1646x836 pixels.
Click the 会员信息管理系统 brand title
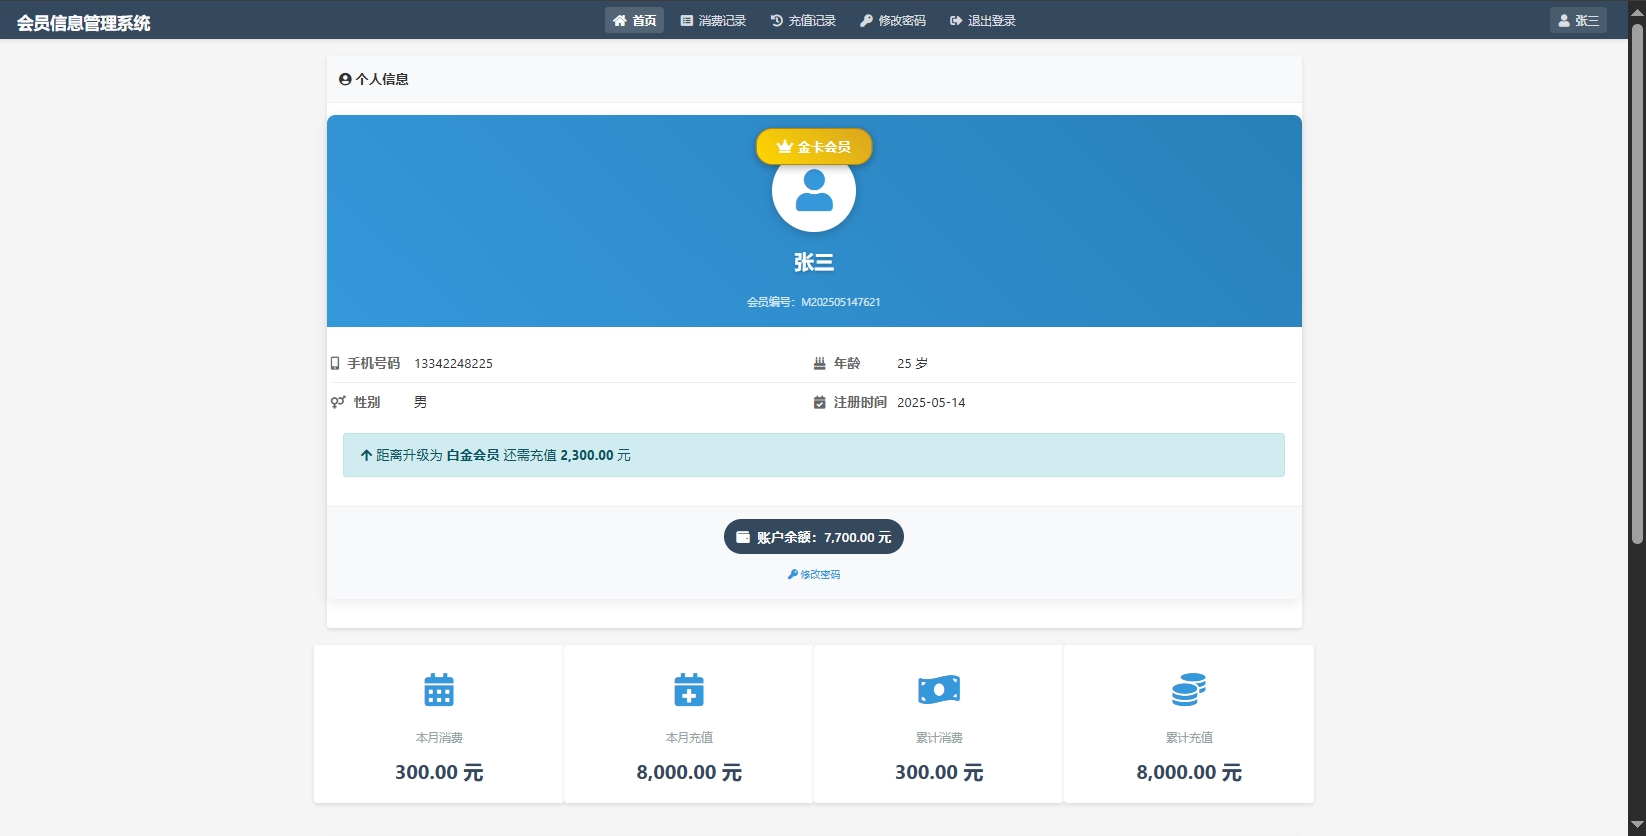83,22
